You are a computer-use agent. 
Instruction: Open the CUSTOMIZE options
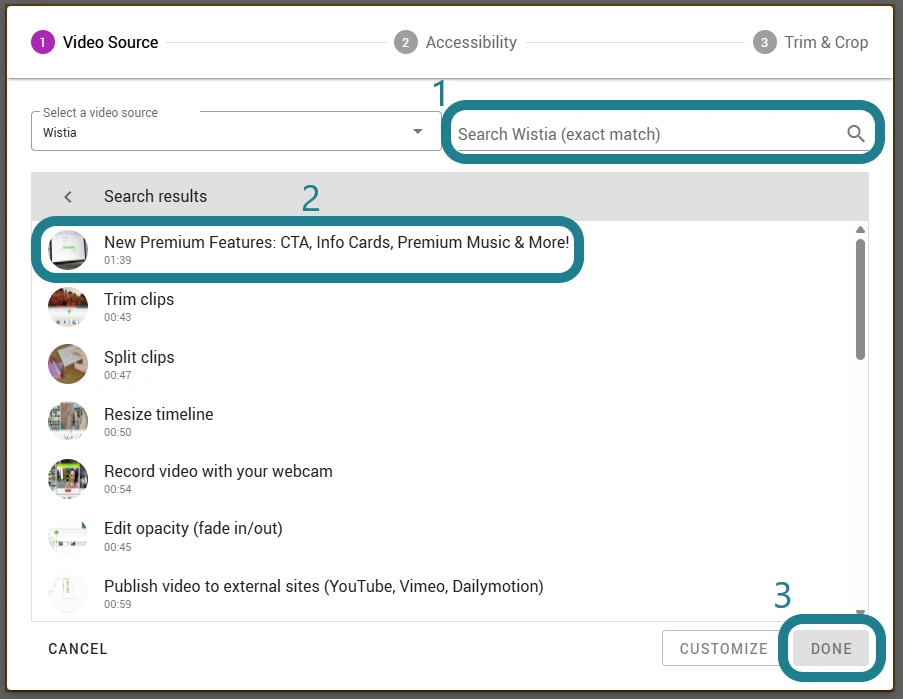coord(723,648)
